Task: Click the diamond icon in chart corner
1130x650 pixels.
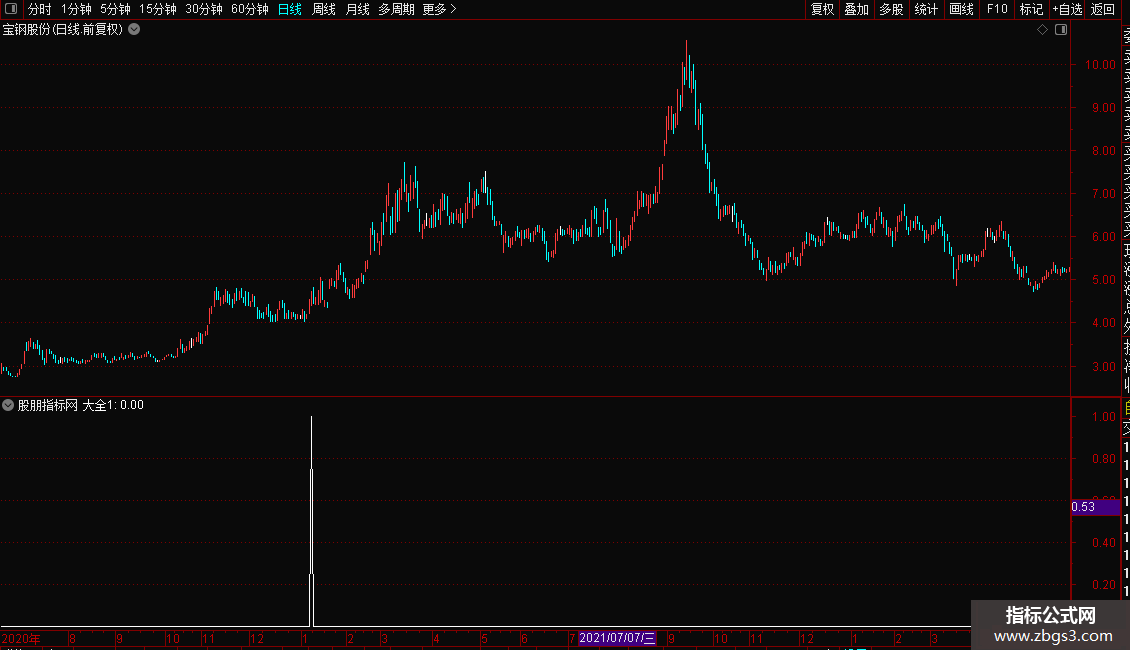Action: [1042, 30]
